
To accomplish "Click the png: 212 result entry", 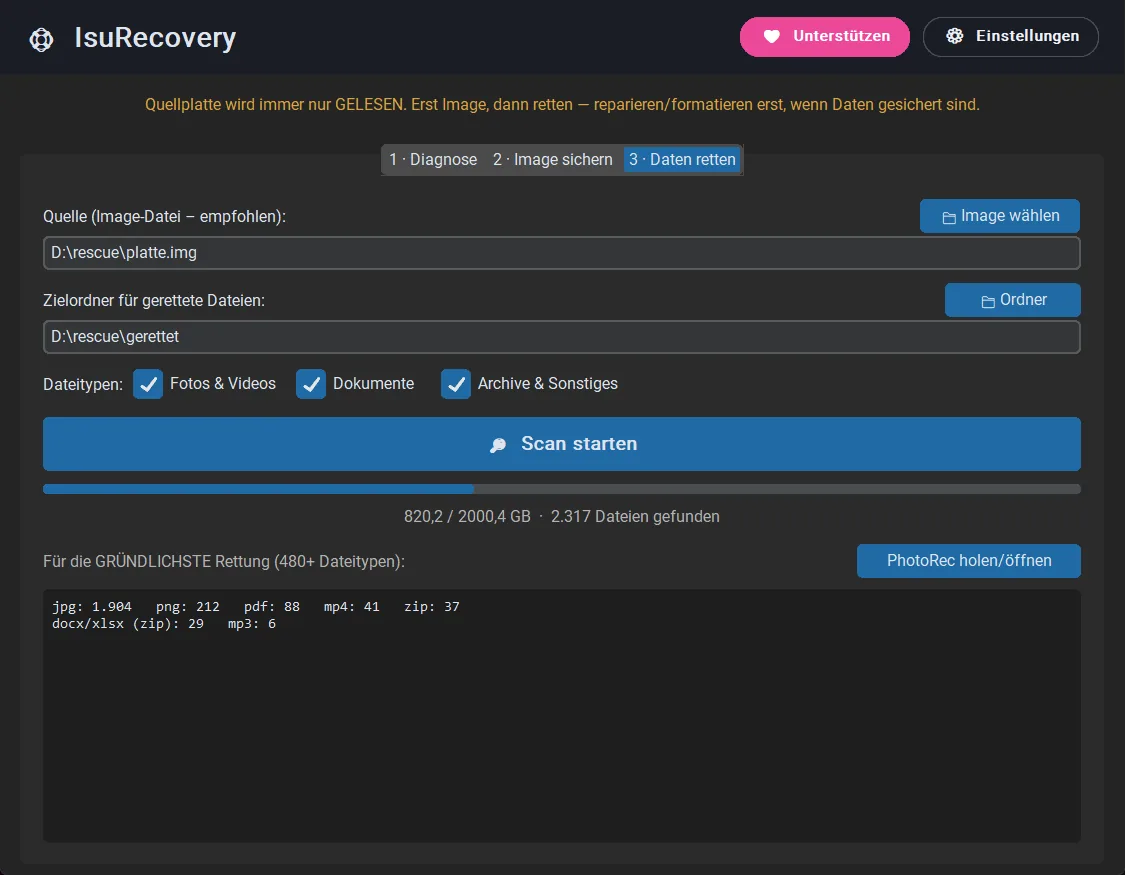I will (x=188, y=607).
